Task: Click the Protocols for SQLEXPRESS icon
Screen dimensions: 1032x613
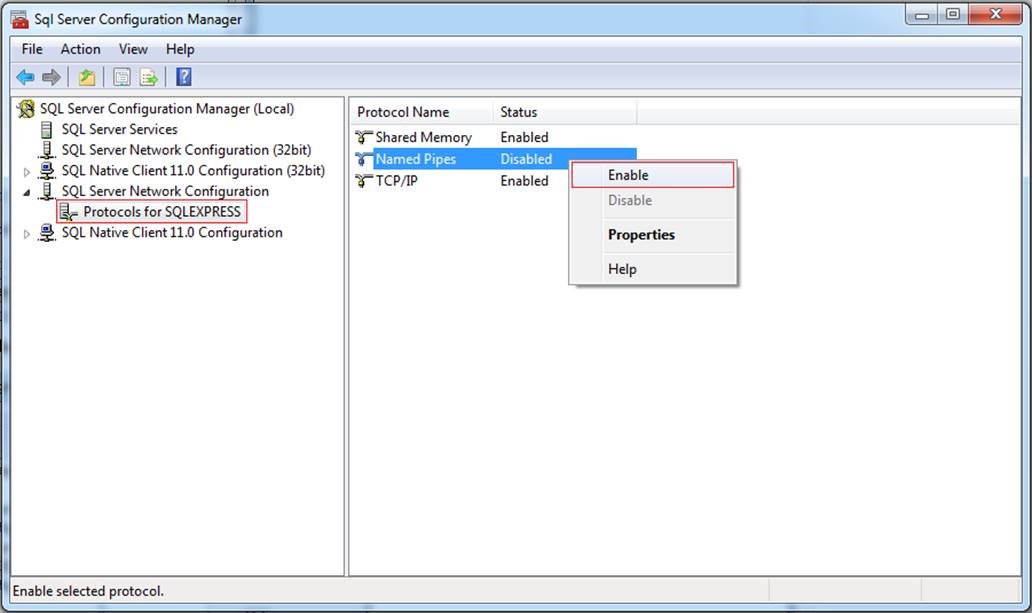Action: pyautogui.click(x=68, y=212)
